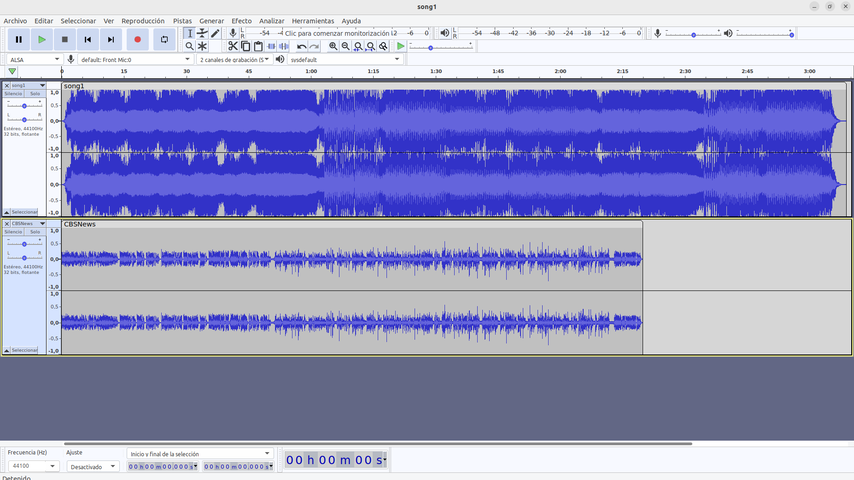
Task: Click the red Record button
Action: (137, 40)
